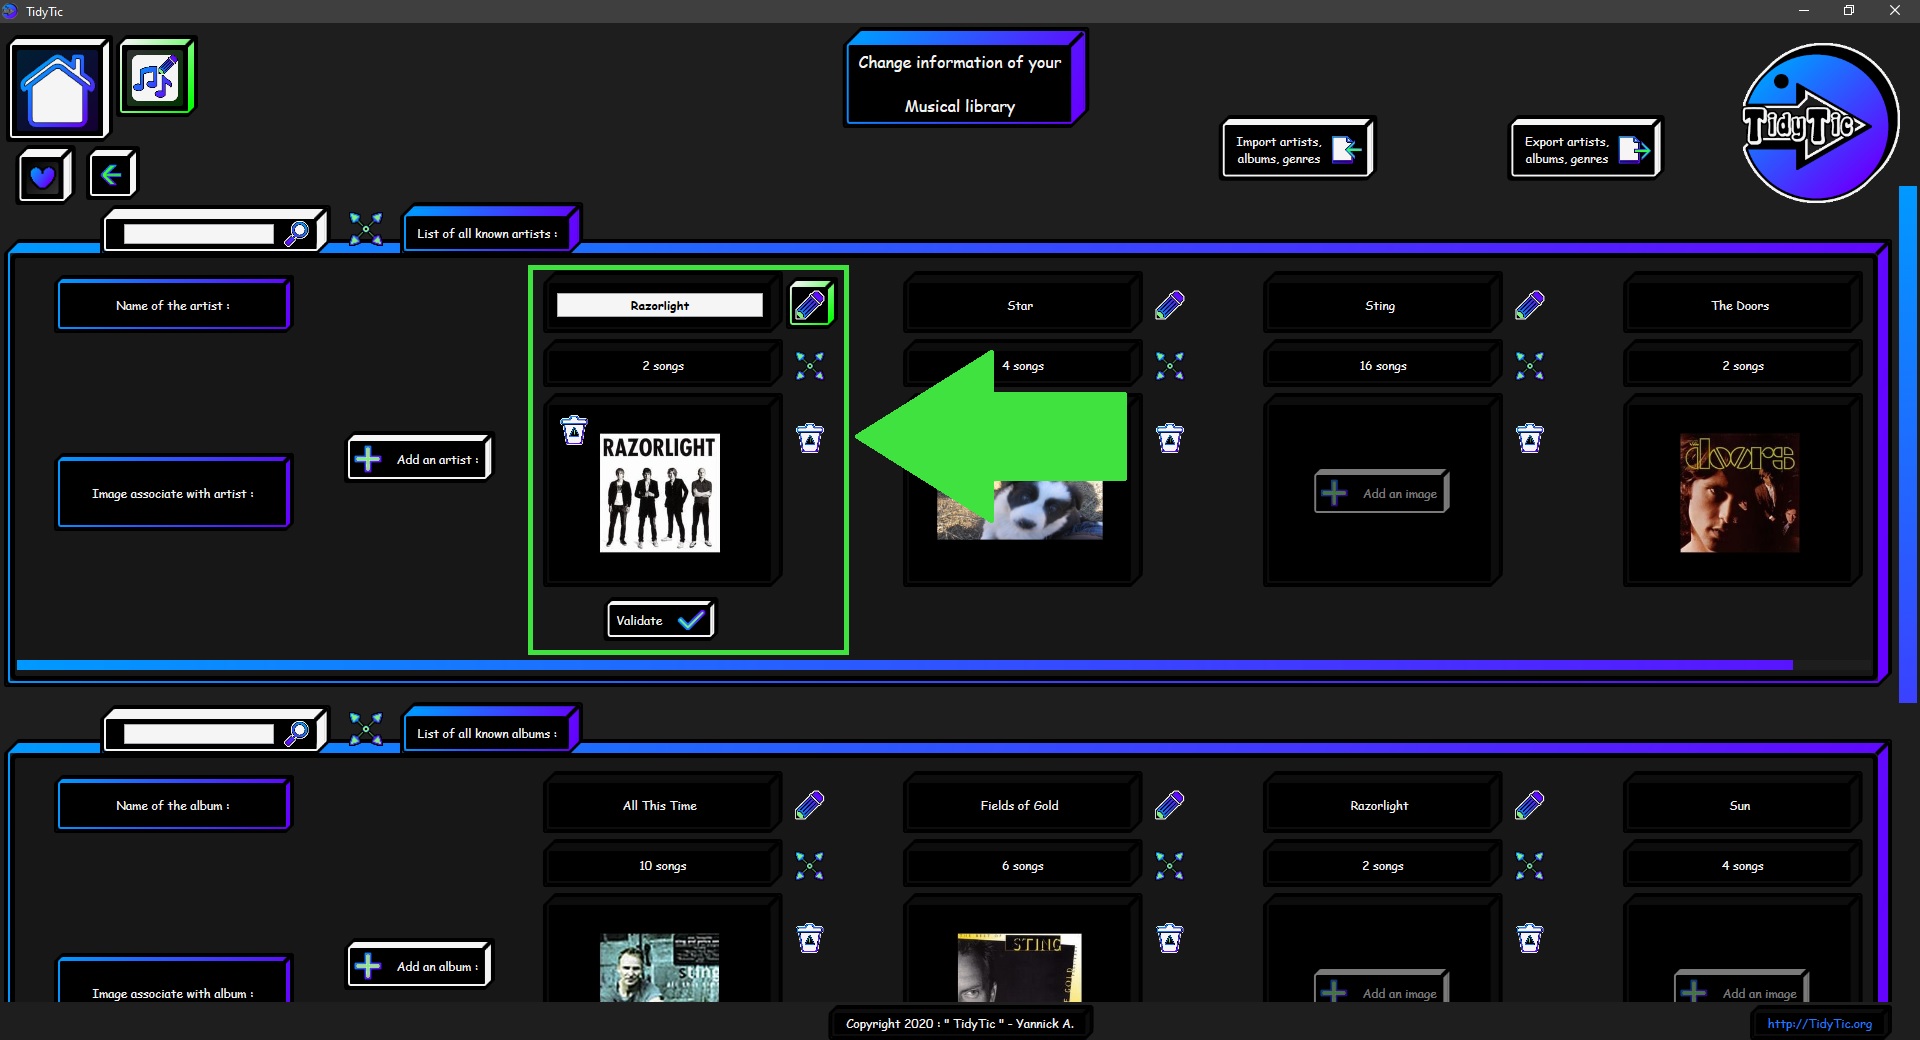Click All This Time album cover
Screen dimensions: 1920x1040
660,968
